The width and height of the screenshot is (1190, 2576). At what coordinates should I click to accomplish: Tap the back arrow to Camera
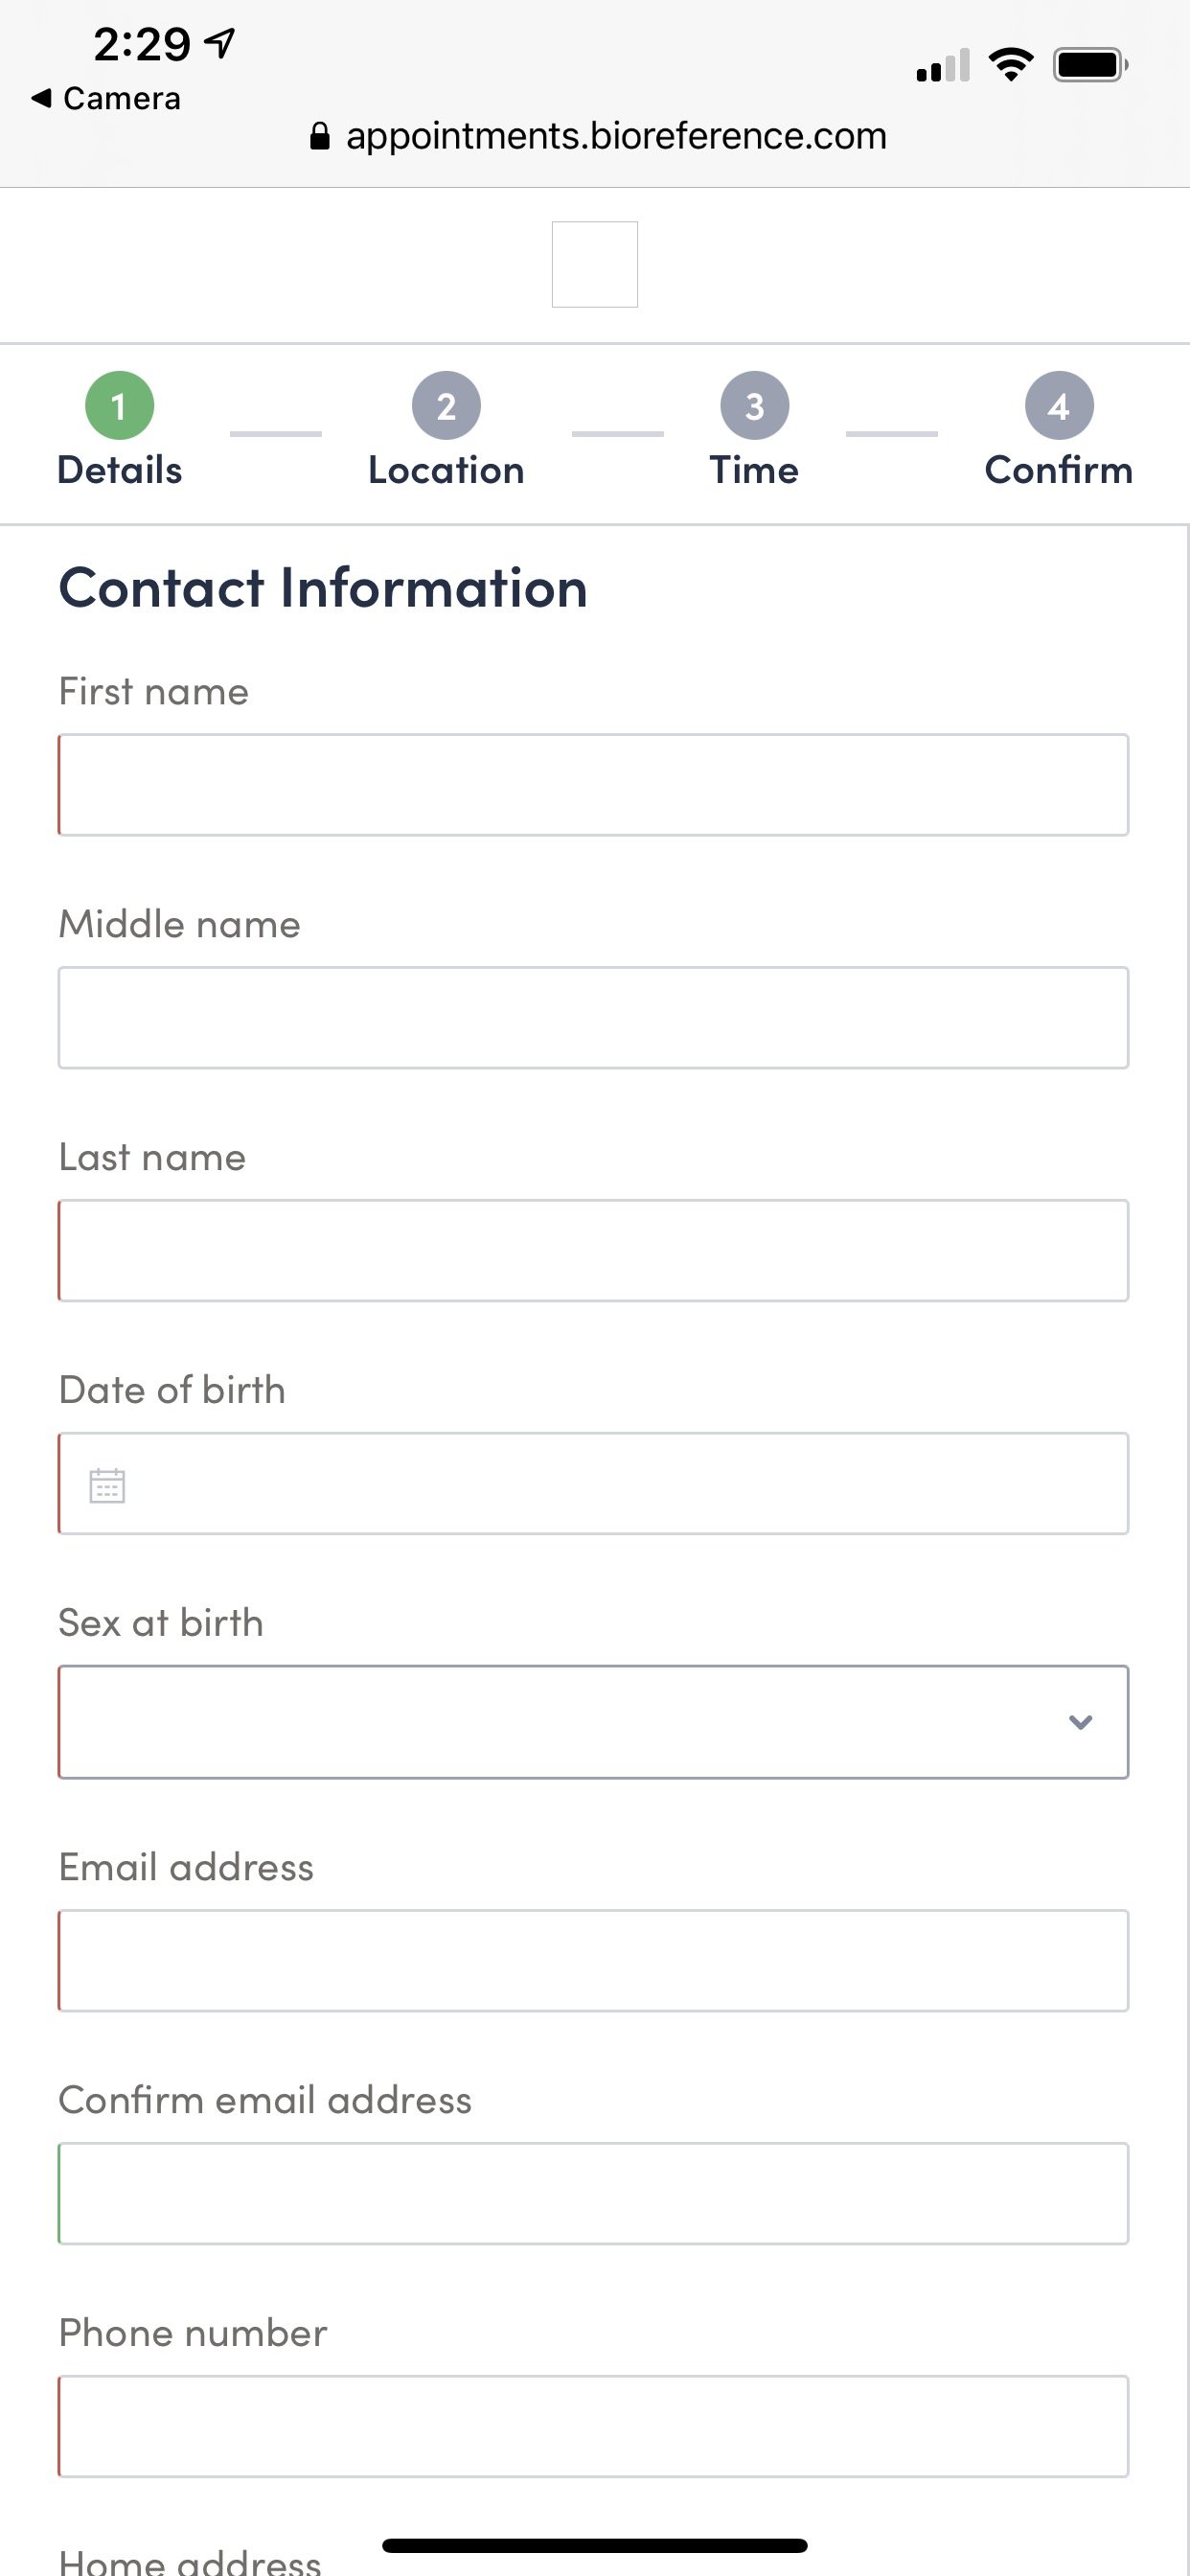[x=41, y=98]
